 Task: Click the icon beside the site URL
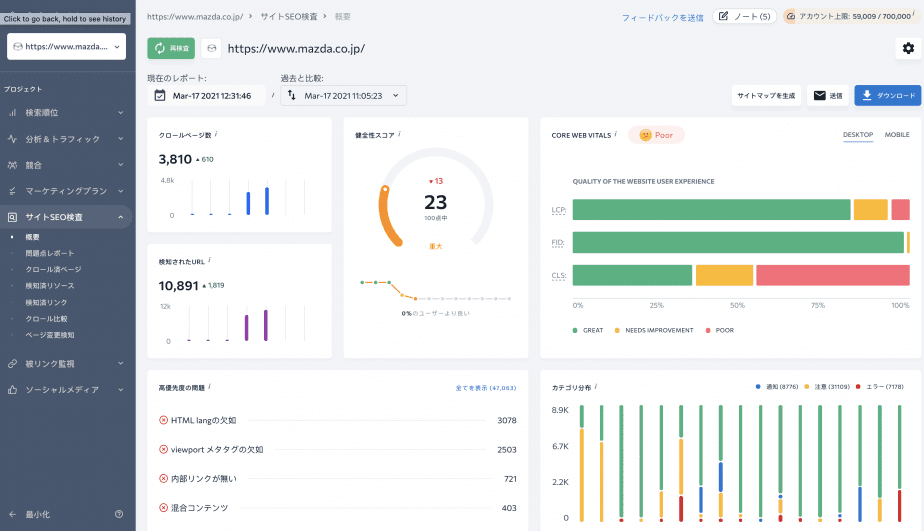click(x=211, y=48)
